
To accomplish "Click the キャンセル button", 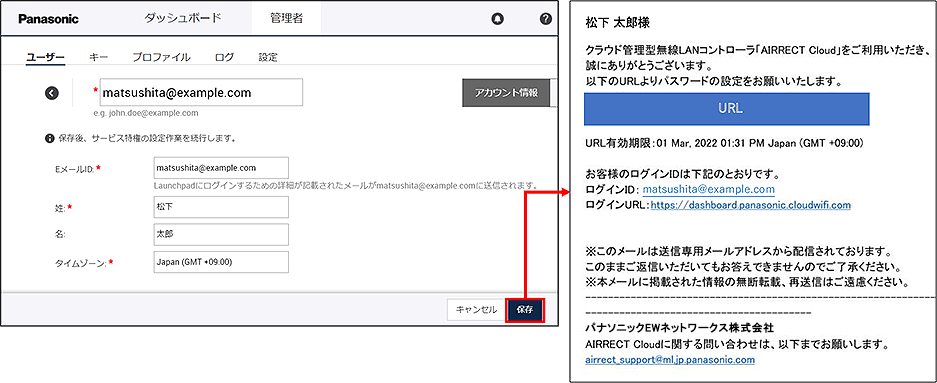I will pos(476,310).
